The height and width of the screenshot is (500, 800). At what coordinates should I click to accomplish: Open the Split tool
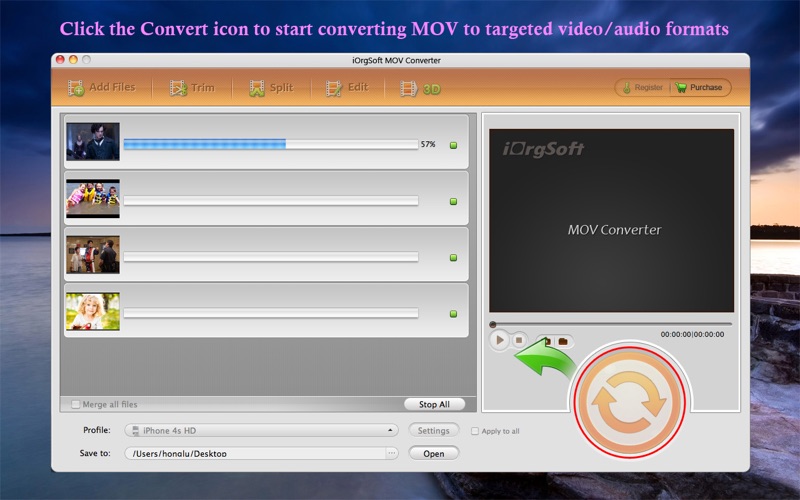[x=271, y=88]
